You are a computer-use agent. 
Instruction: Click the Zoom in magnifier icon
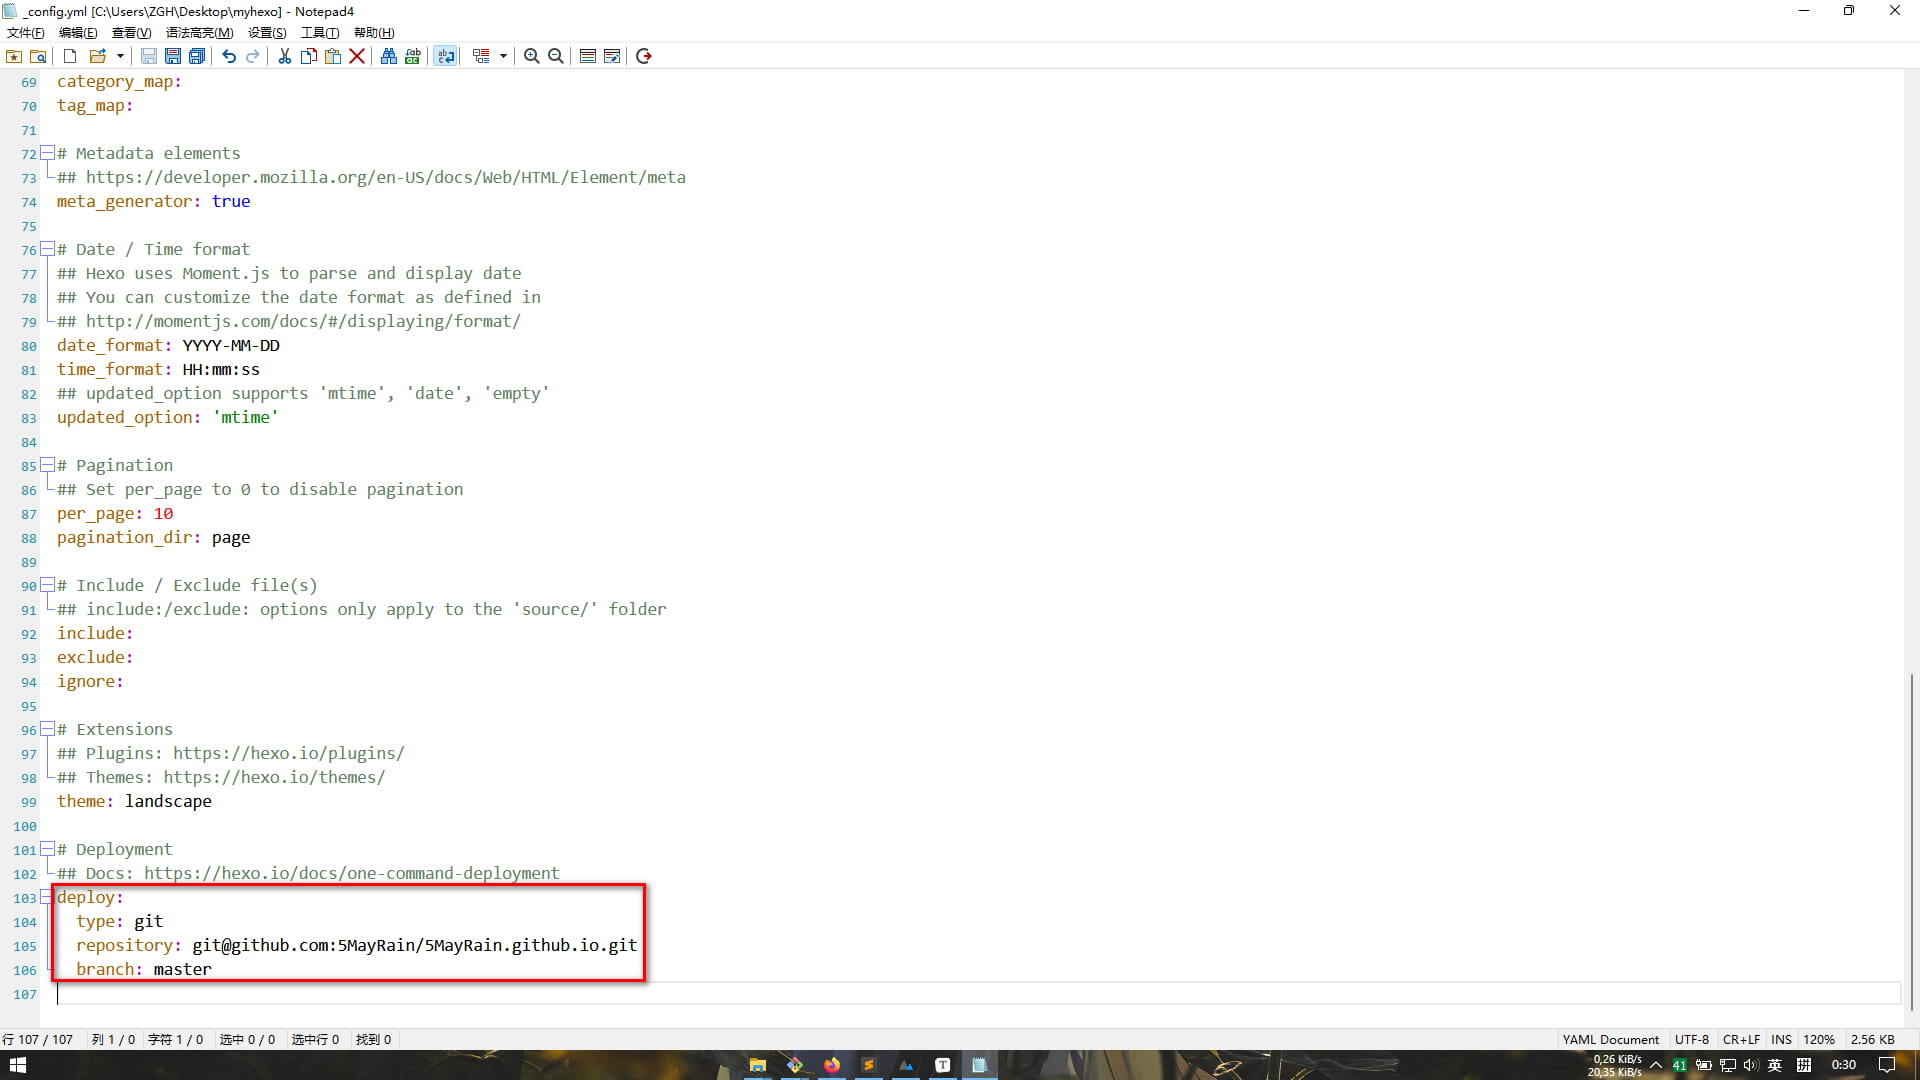pyautogui.click(x=532, y=56)
